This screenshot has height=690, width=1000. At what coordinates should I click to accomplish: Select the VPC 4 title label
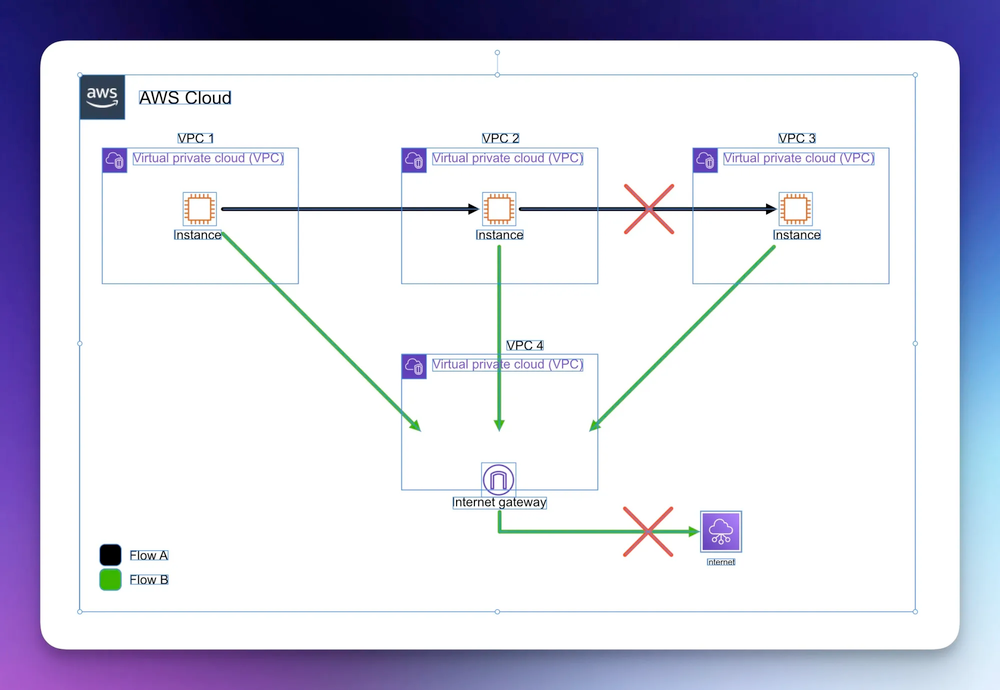[525, 345]
